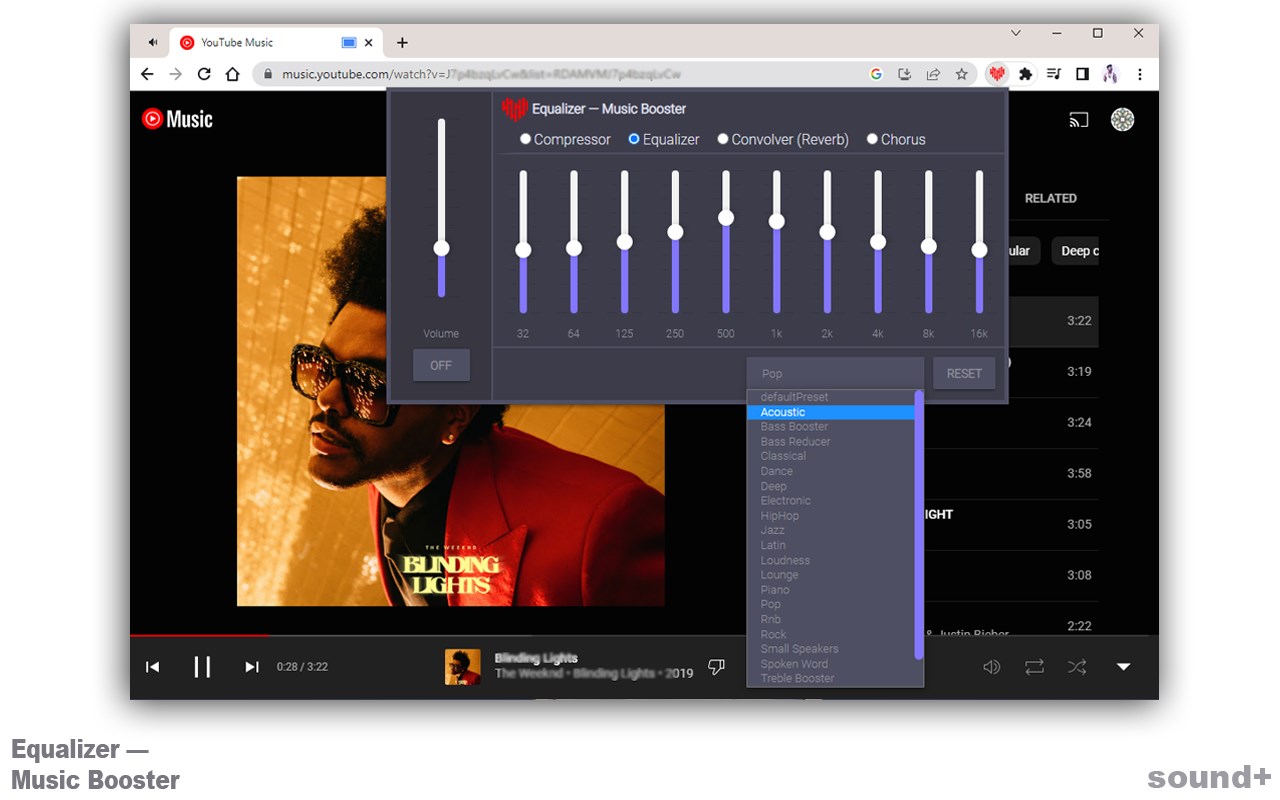
Task: Click the YouTube Music logo
Action: point(177,119)
